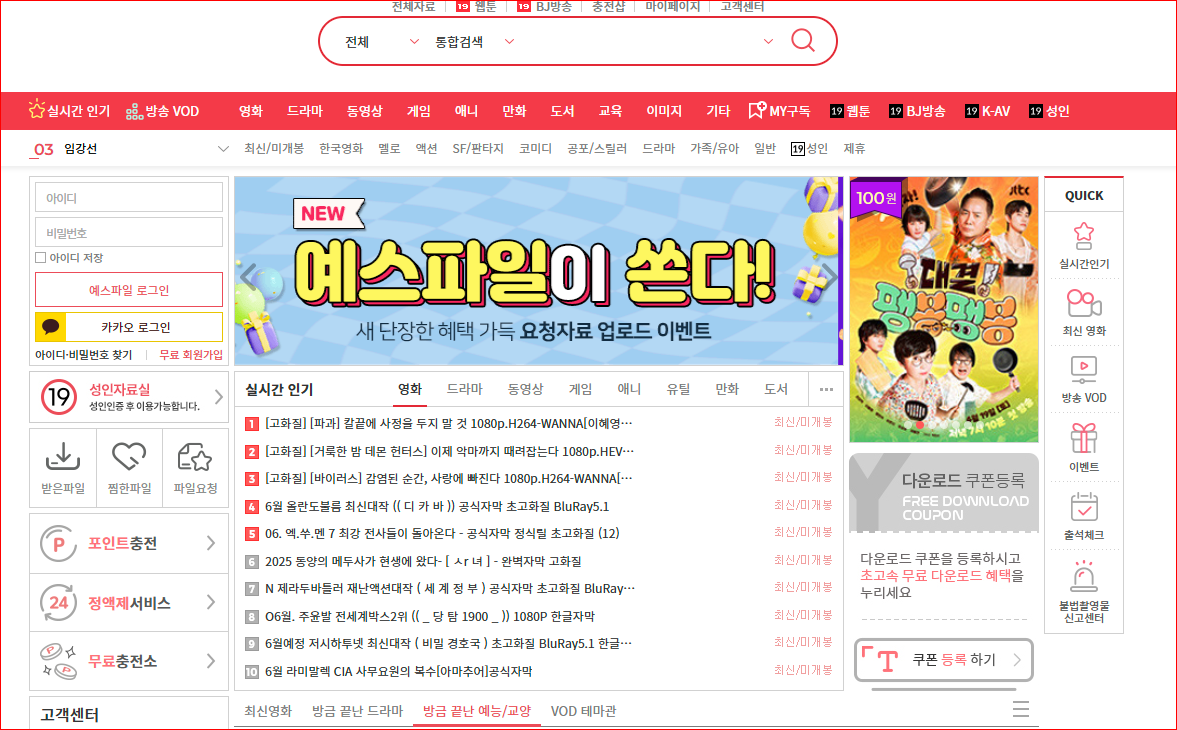Click the main search text field
Screen dimensions: 1177x730
coord(638,41)
